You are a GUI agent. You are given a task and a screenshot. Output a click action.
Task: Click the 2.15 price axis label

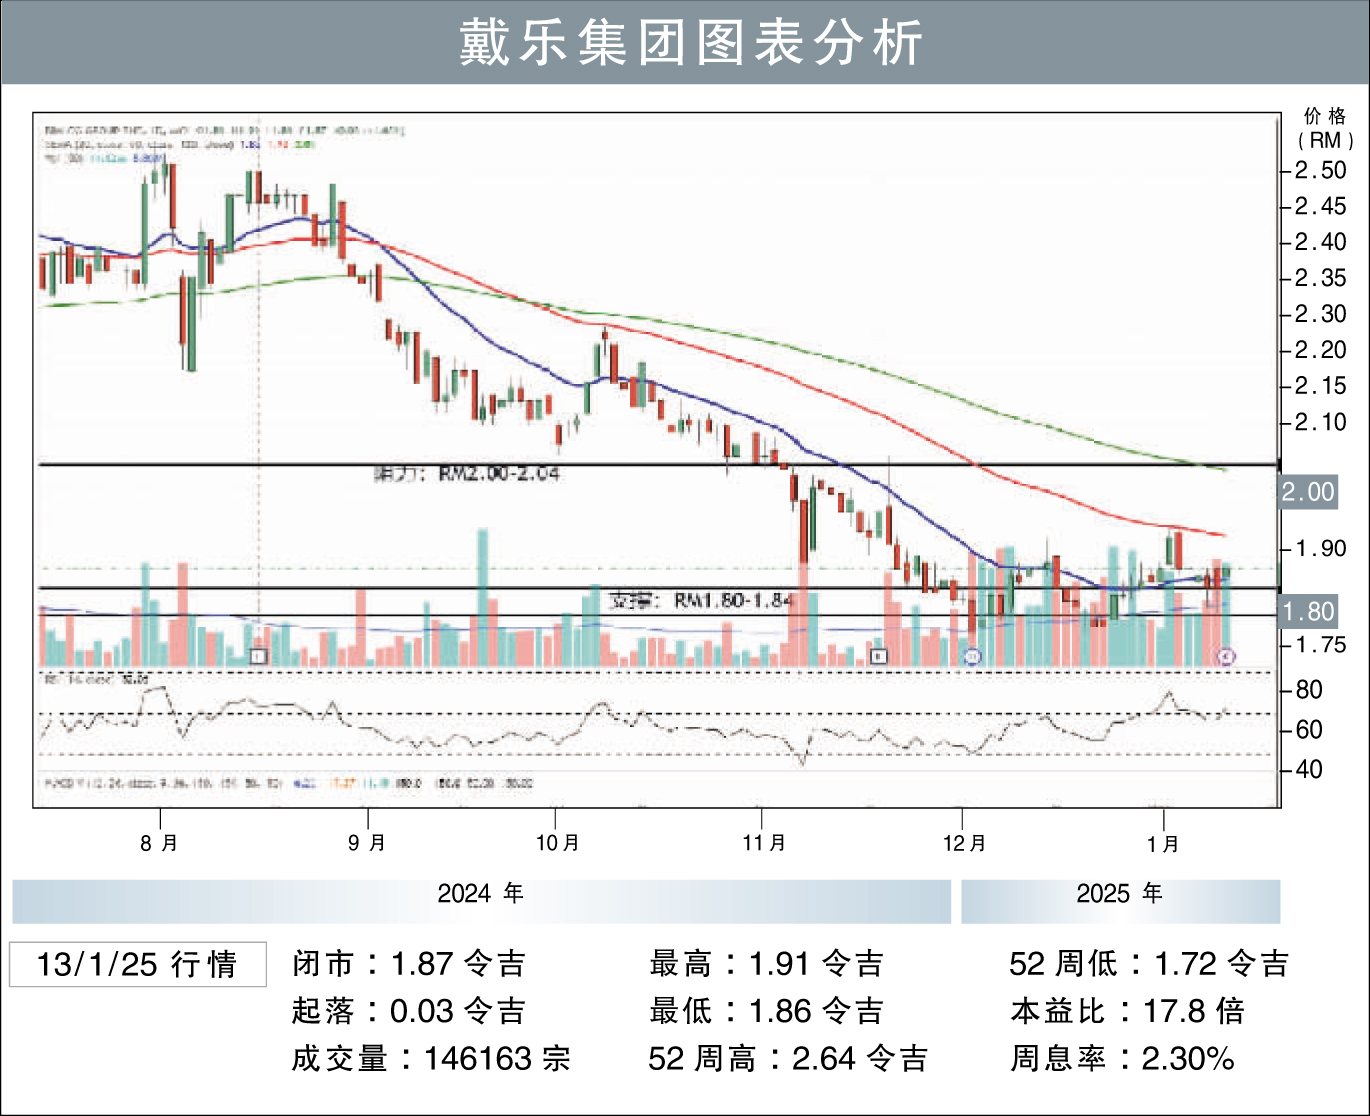point(1321,386)
